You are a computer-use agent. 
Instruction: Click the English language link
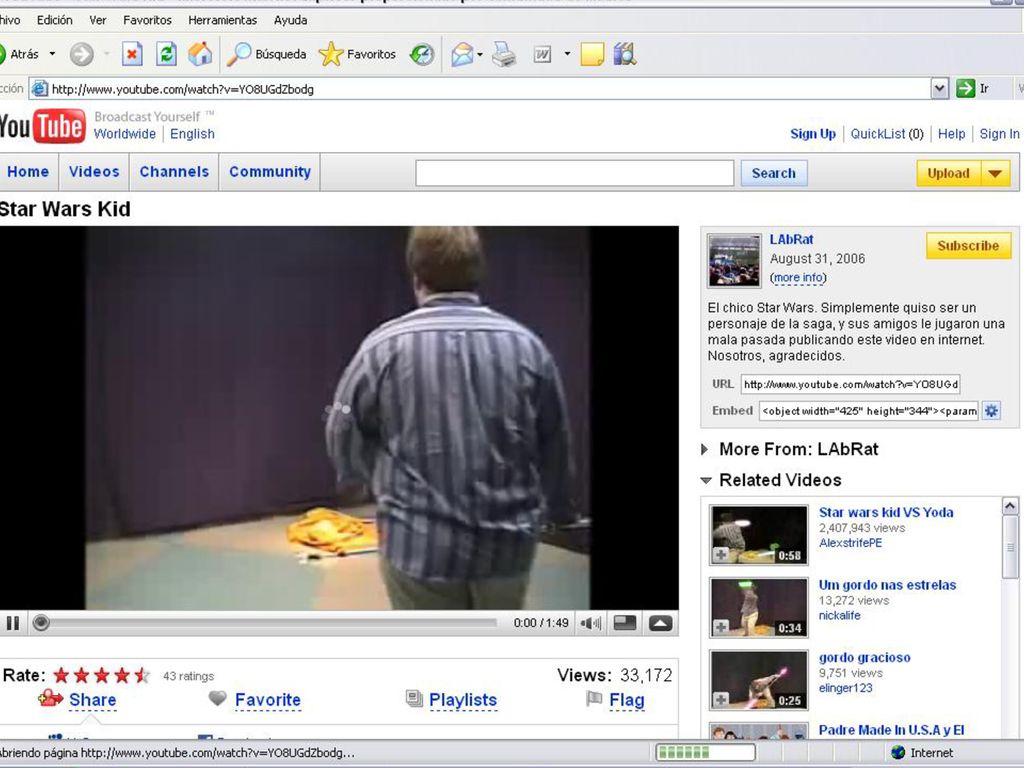click(x=192, y=134)
